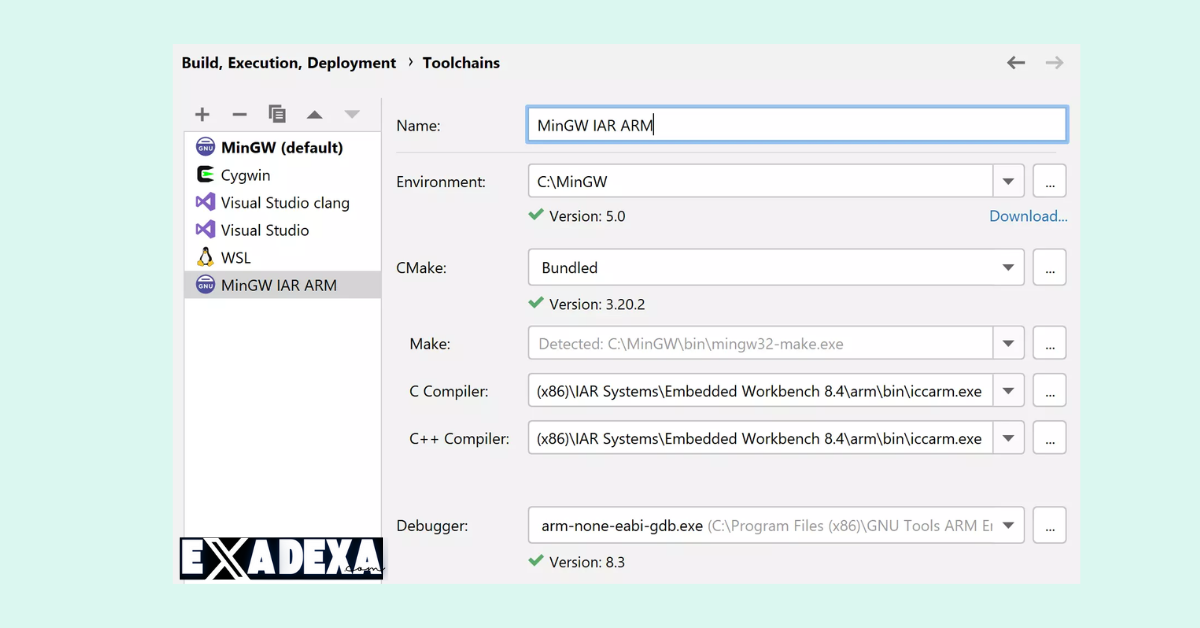Open the CMake Bundled dropdown
Image resolution: width=1200 pixels, height=628 pixels.
[1008, 268]
